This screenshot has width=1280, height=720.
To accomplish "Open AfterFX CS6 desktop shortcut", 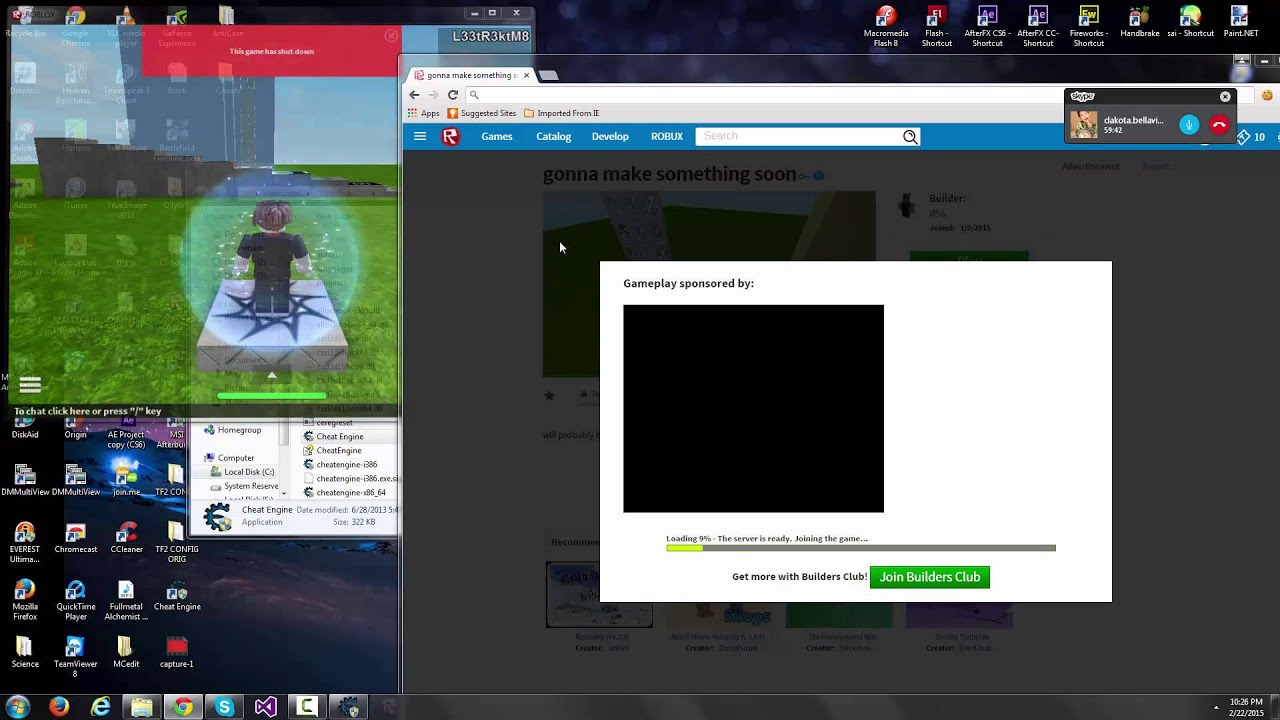I will (987, 27).
